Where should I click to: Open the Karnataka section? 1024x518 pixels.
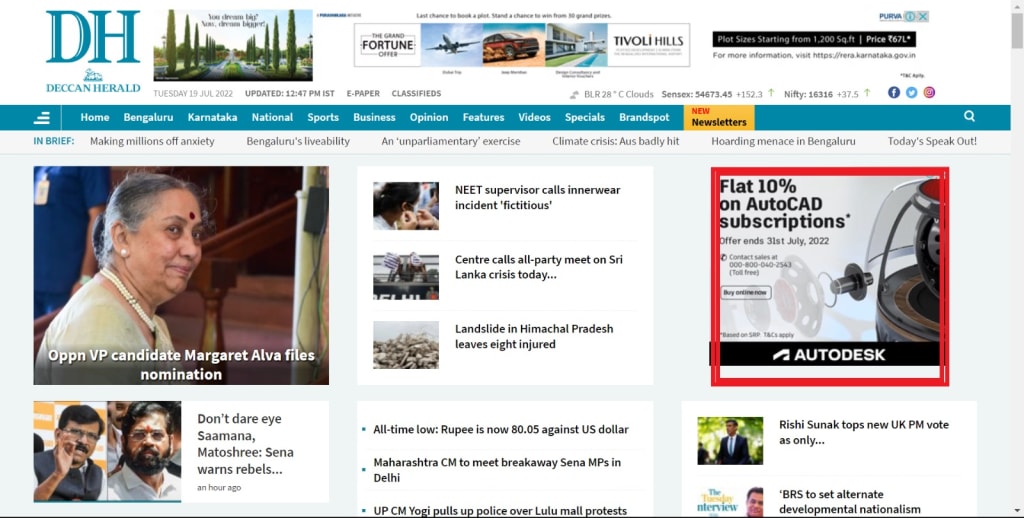click(212, 118)
